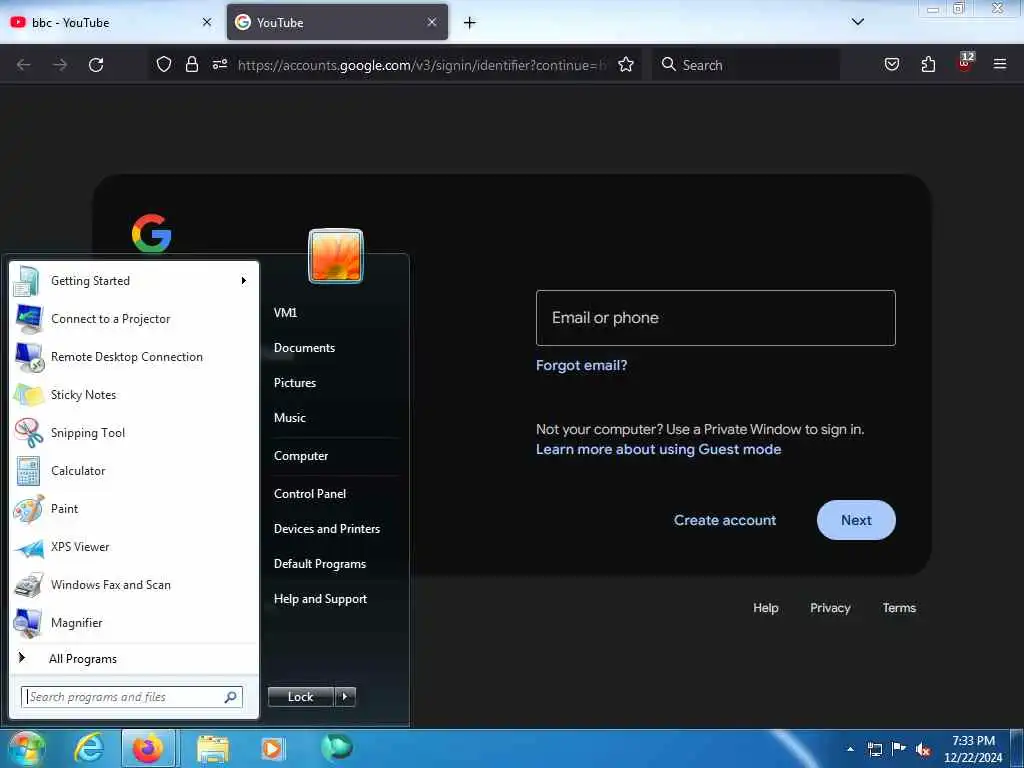Image resolution: width=1024 pixels, height=768 pixels.
Task: Reload the page in Firefox
Action: 96,65
